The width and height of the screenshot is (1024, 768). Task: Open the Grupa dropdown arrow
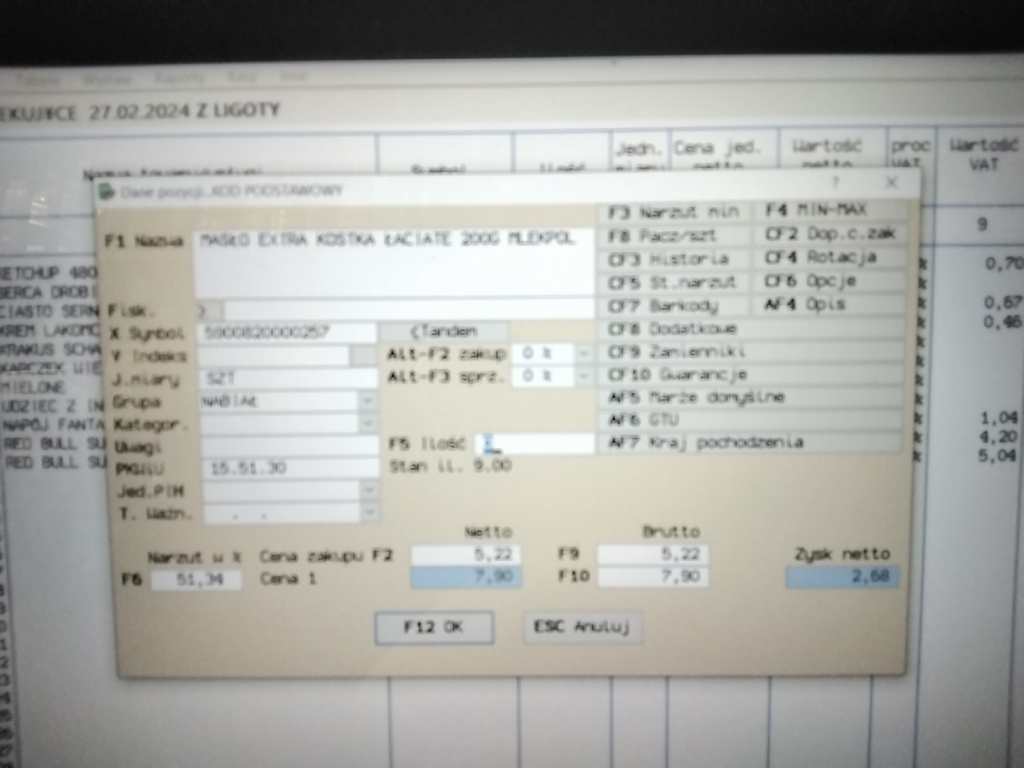tap(369, 401)
